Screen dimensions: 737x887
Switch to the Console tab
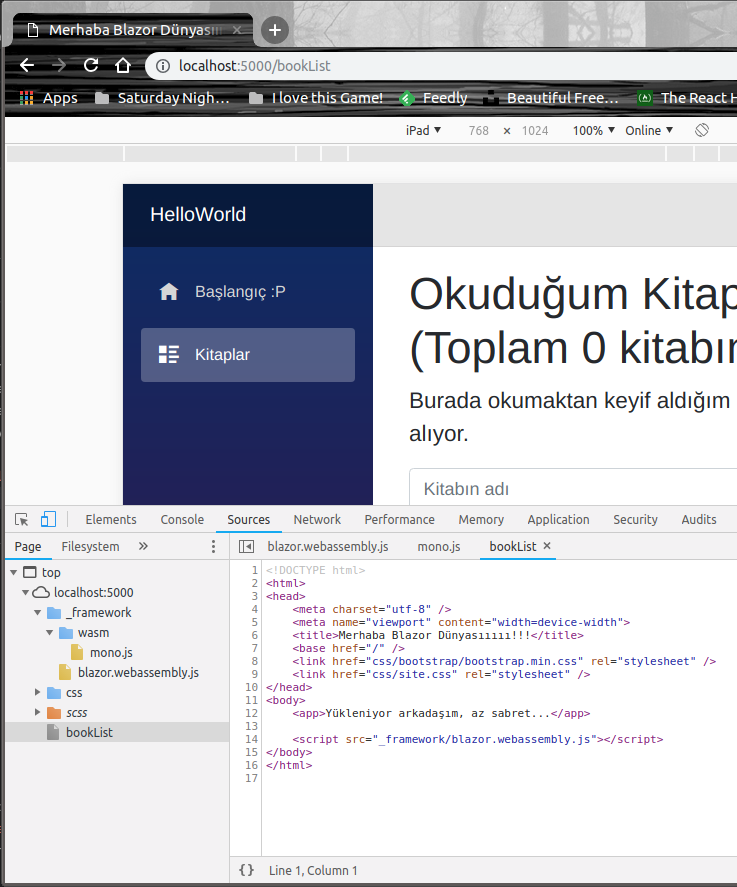[182, 519]
